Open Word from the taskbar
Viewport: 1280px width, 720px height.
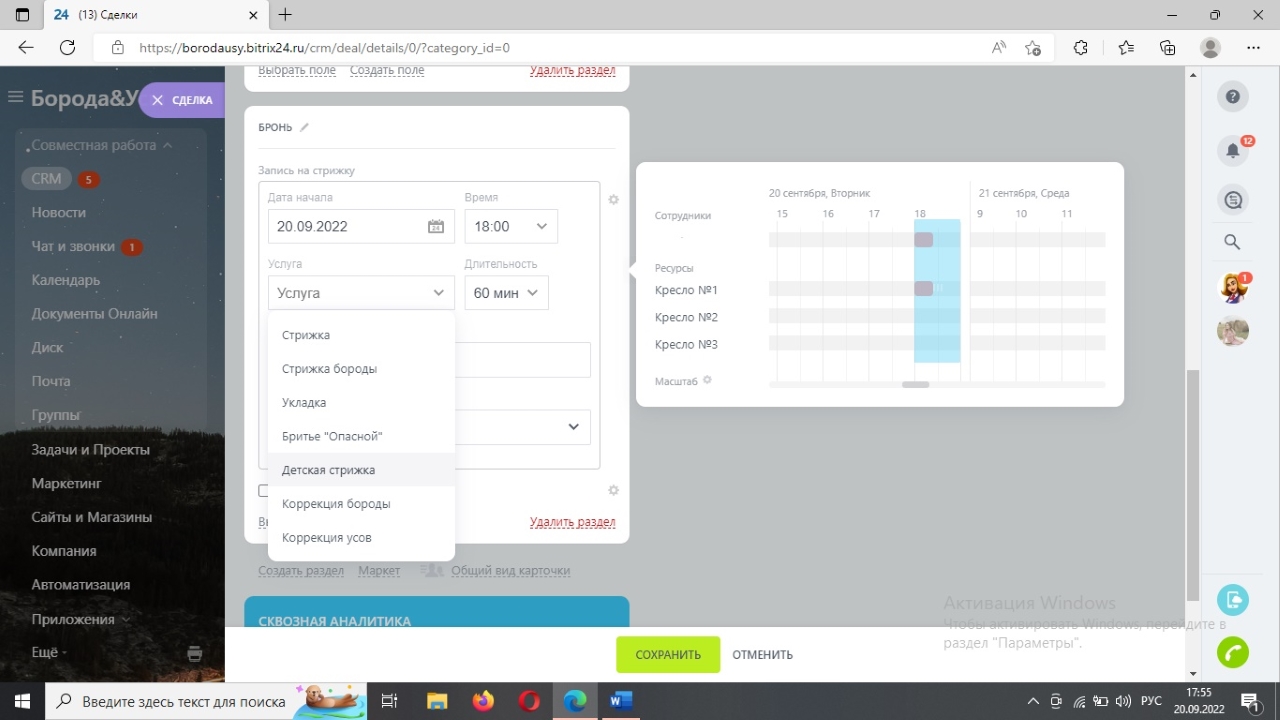coord(621,701)
